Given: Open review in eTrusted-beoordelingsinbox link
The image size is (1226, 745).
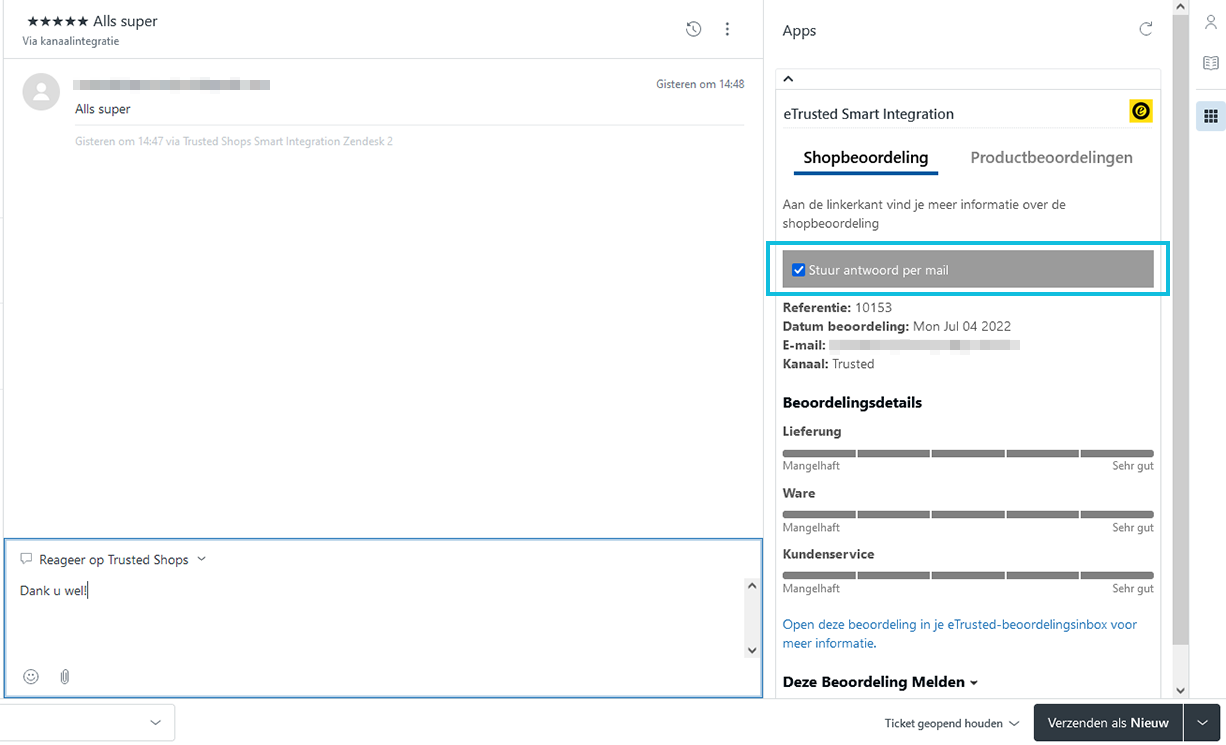Looking at the screenshot, I should pyautogui.click(x=960, y=634).
